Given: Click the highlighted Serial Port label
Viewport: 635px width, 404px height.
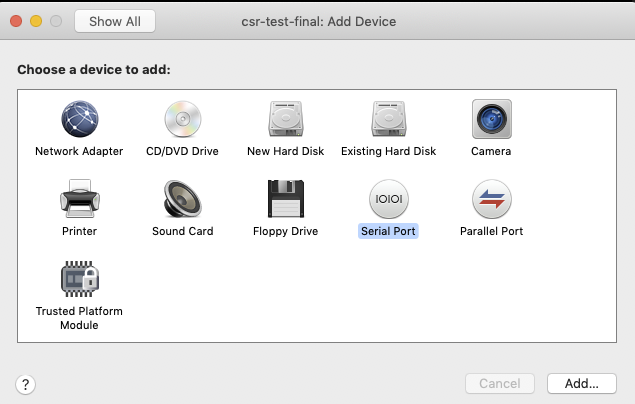Looking at the screenshot, I should point(388,231).
